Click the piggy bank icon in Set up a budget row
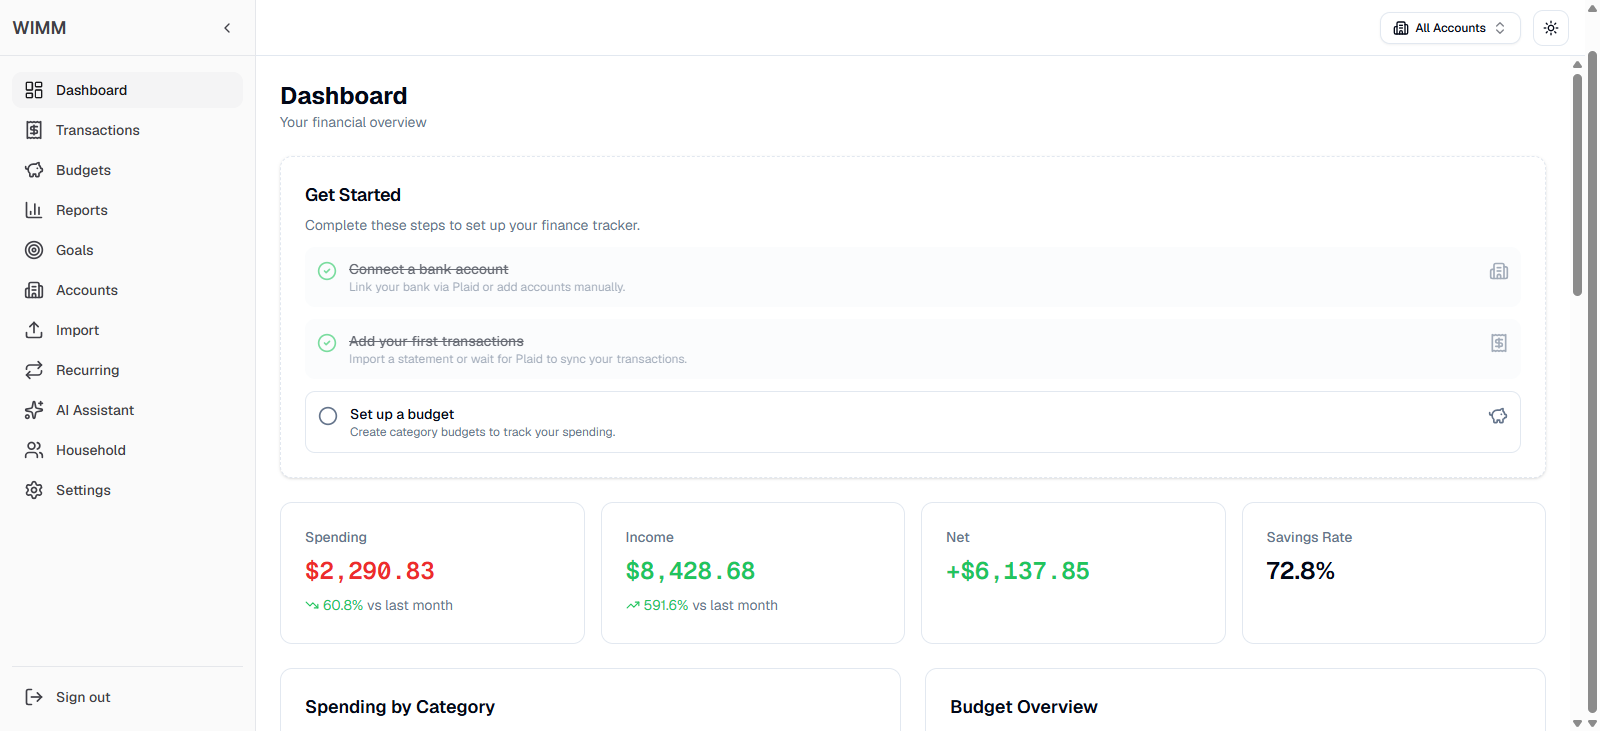 click(1498, 416)
